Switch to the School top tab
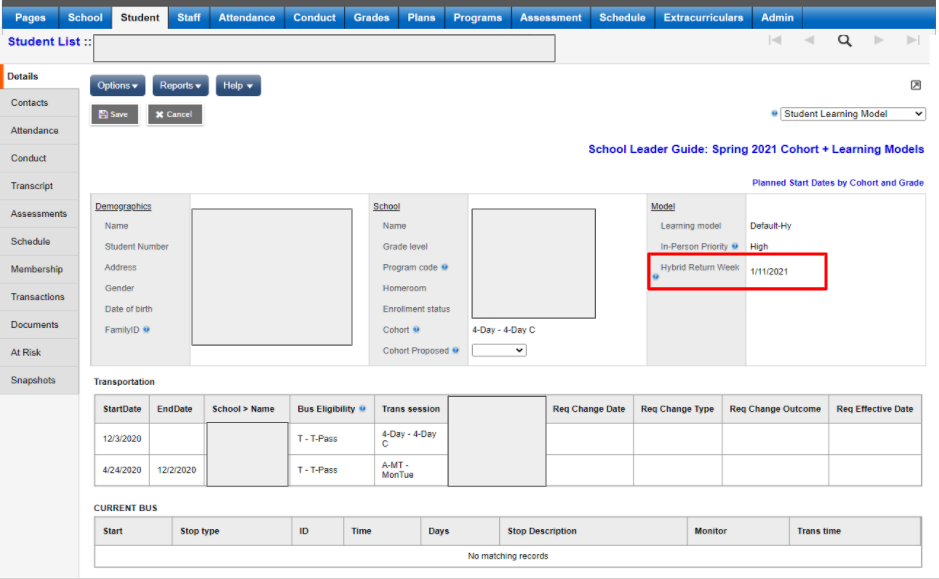The width and height of the screenshot is (939, 579). [x=85, y=17]
